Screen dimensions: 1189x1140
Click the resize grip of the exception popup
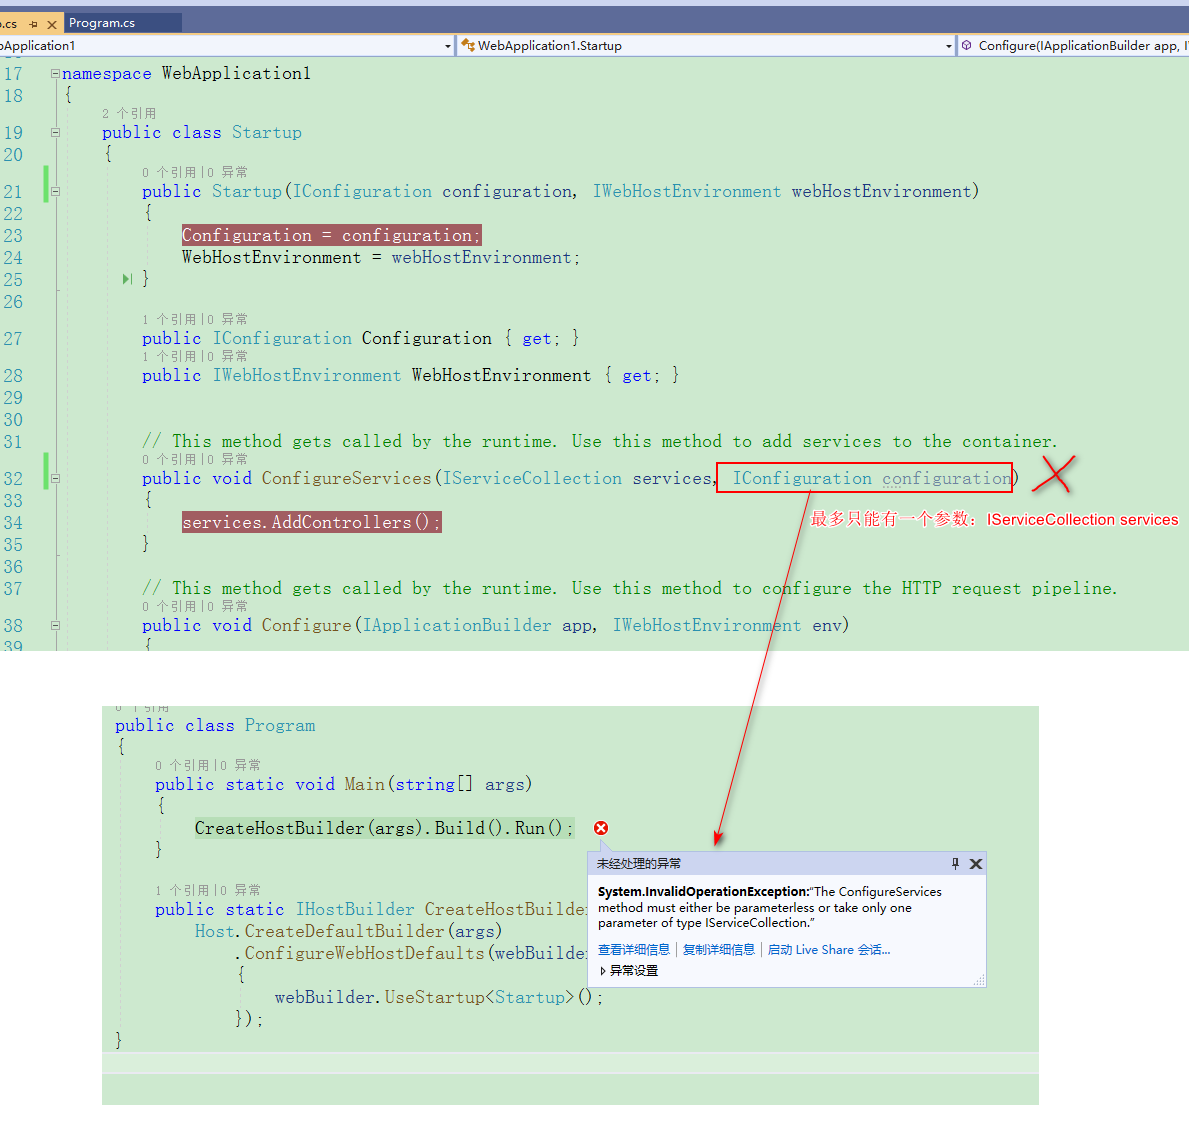[979, 980]
